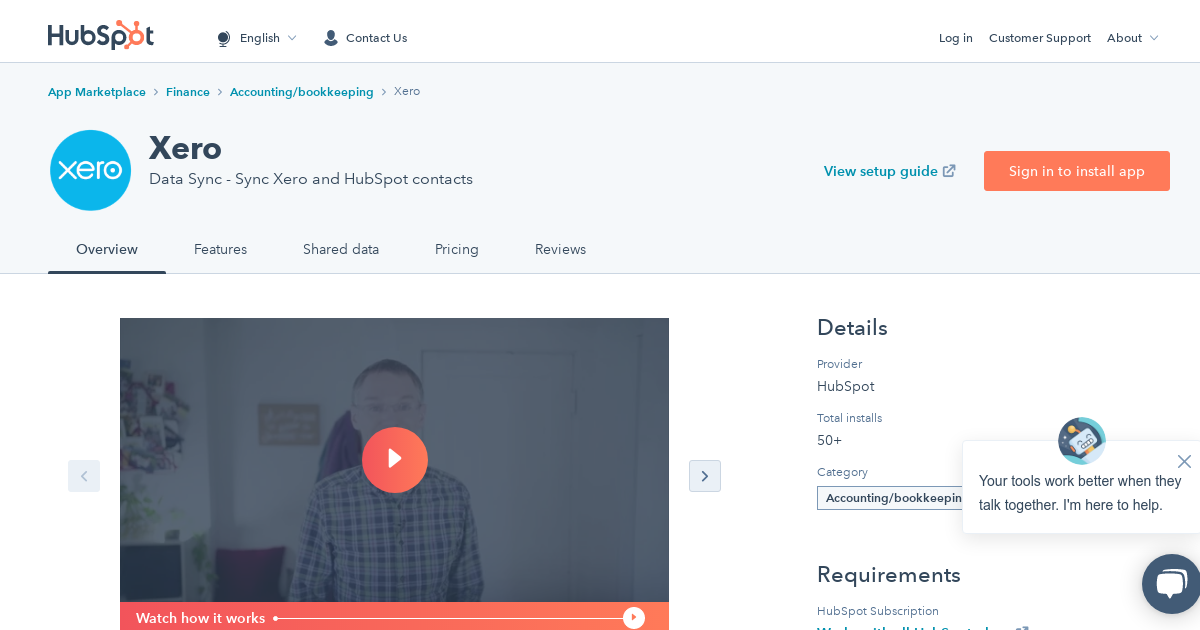Expand the About menu

pos(1132,38)
